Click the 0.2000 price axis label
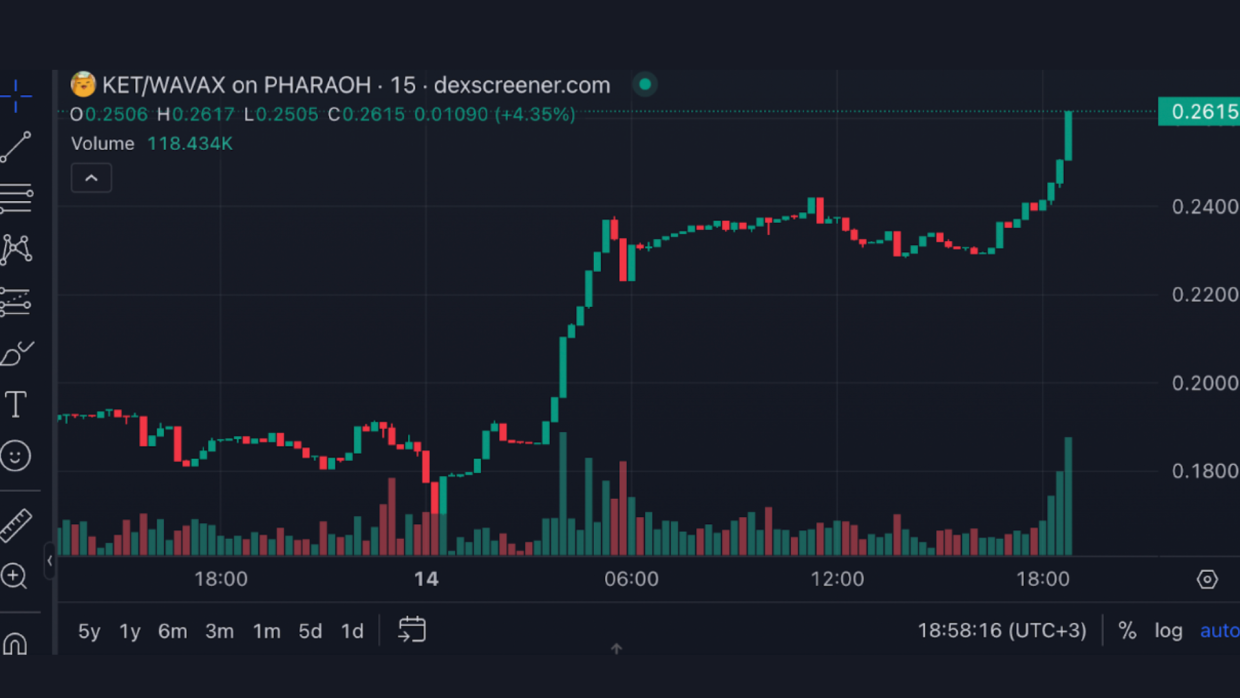The width and height of the screenshot is (1240, 698). click(1205, 383)
